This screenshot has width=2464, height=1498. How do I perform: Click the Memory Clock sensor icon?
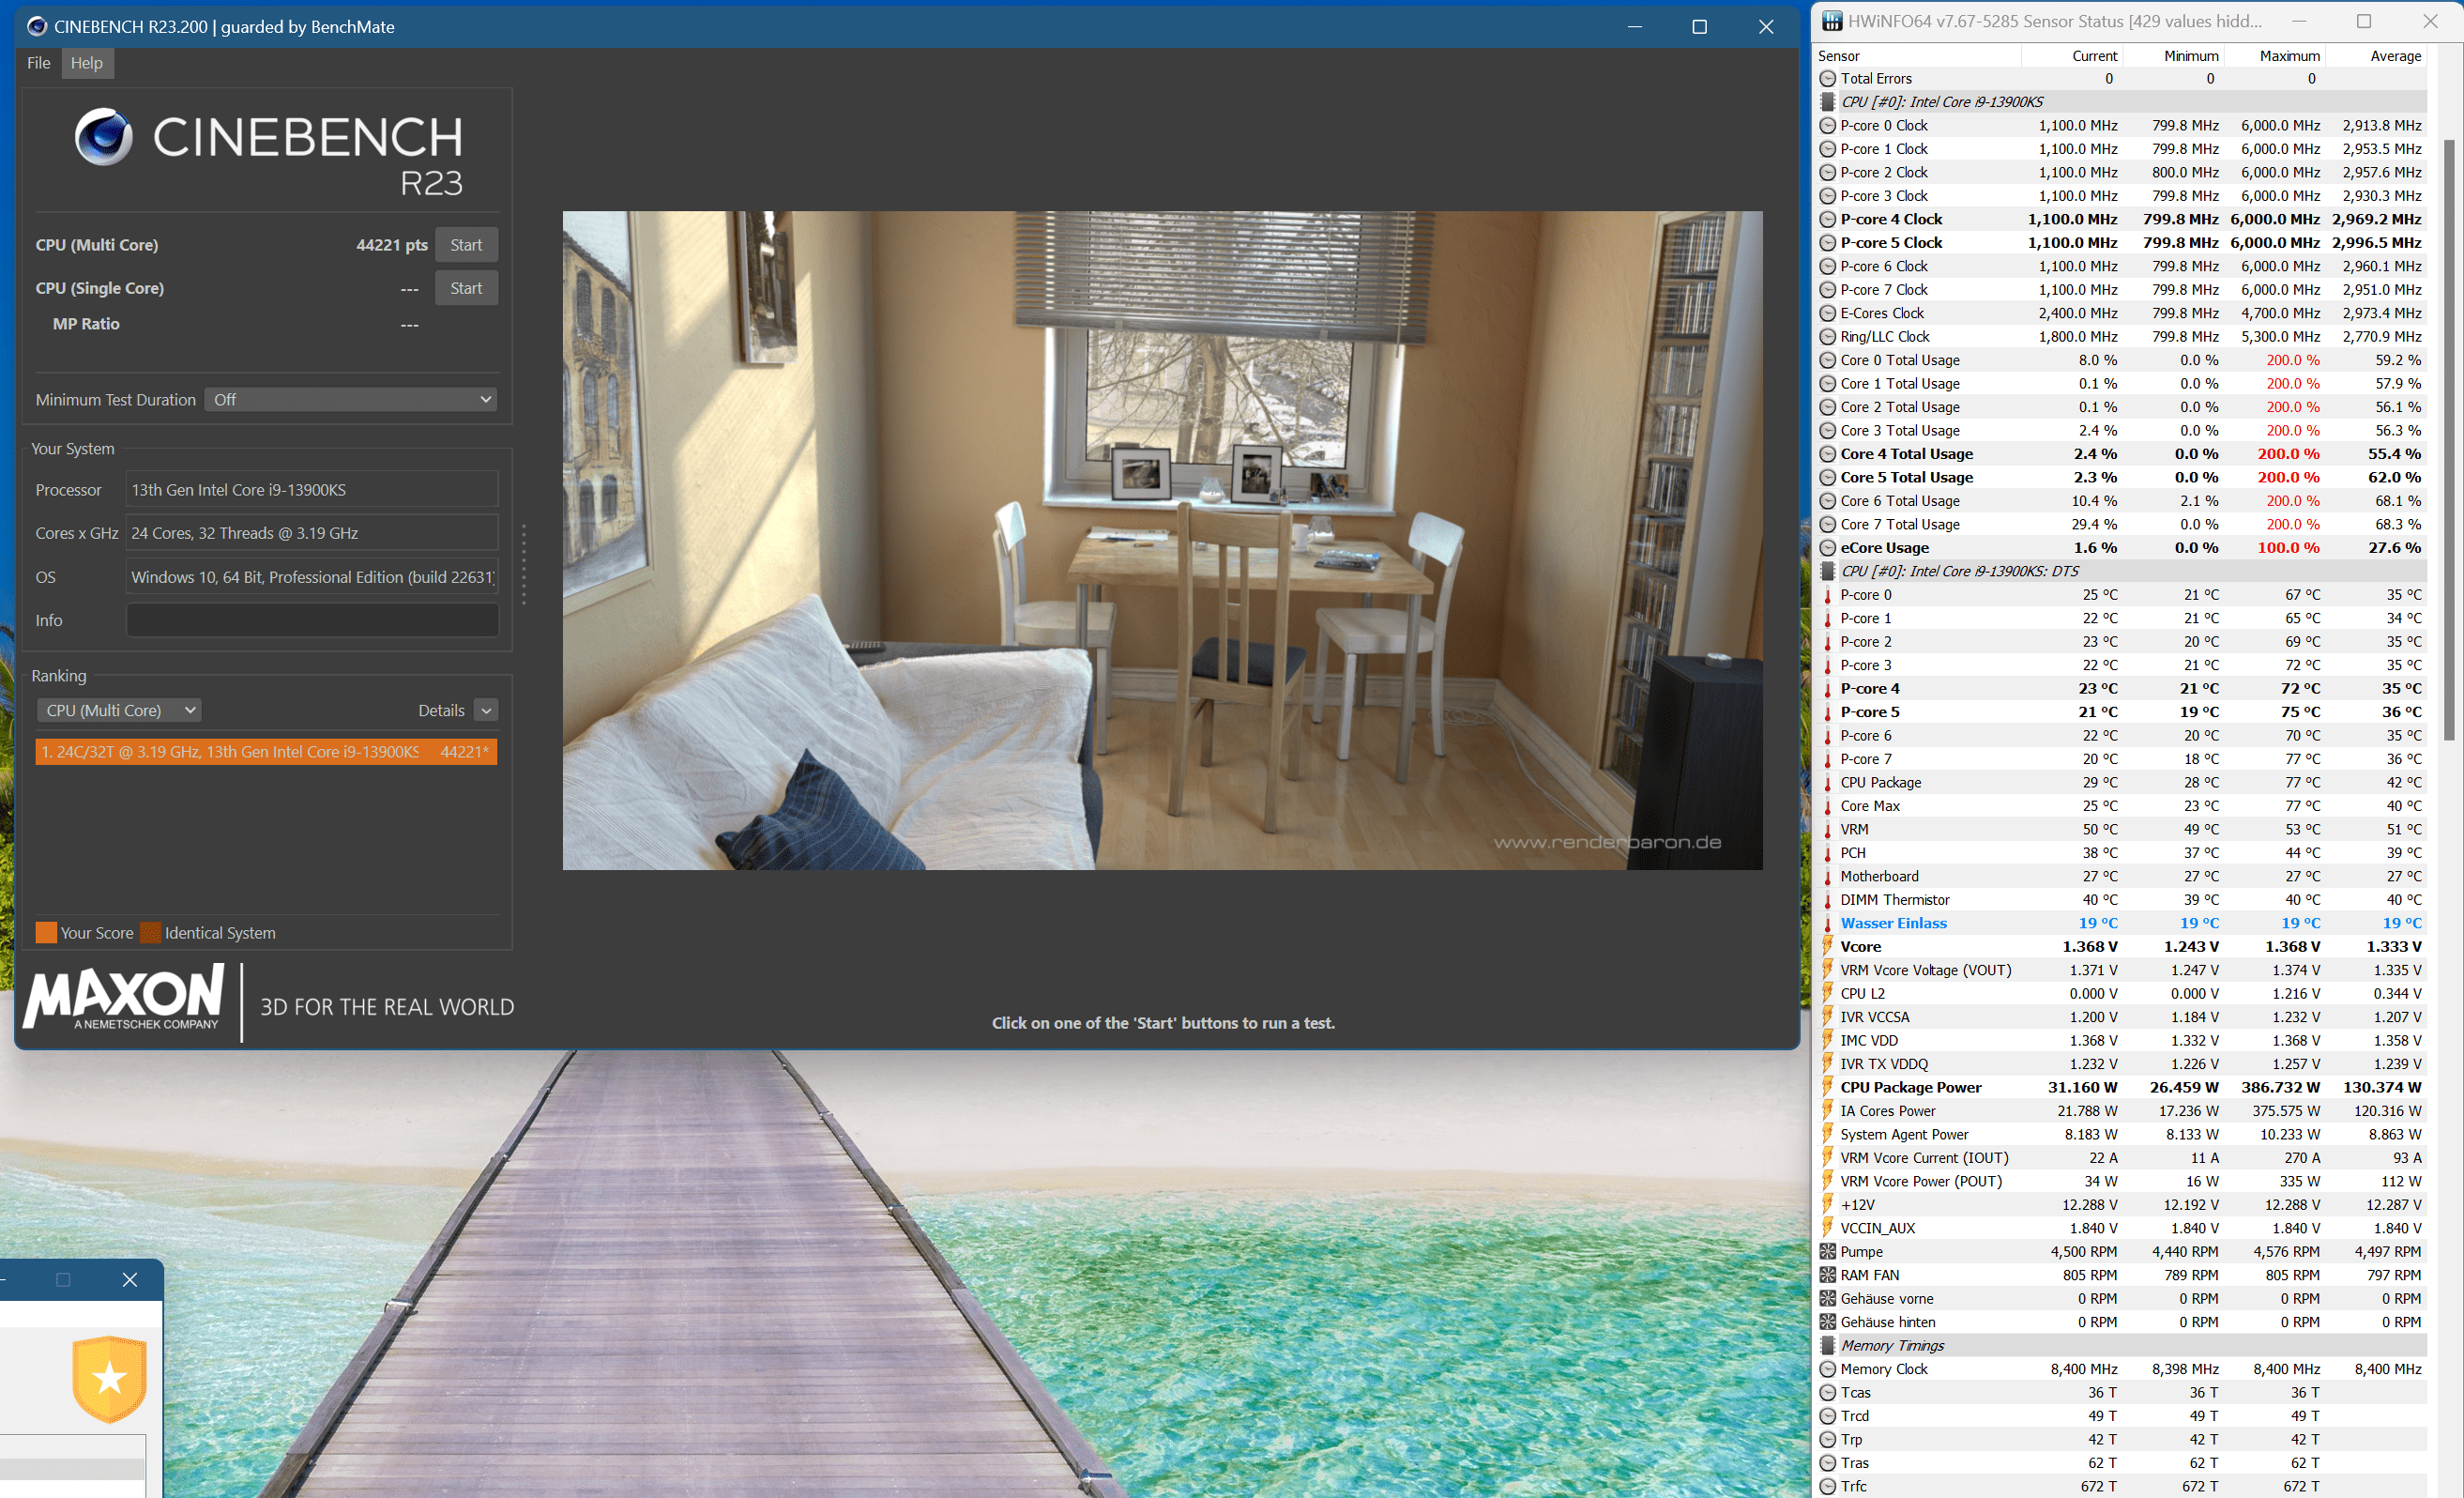(x=1828, y=1369)
